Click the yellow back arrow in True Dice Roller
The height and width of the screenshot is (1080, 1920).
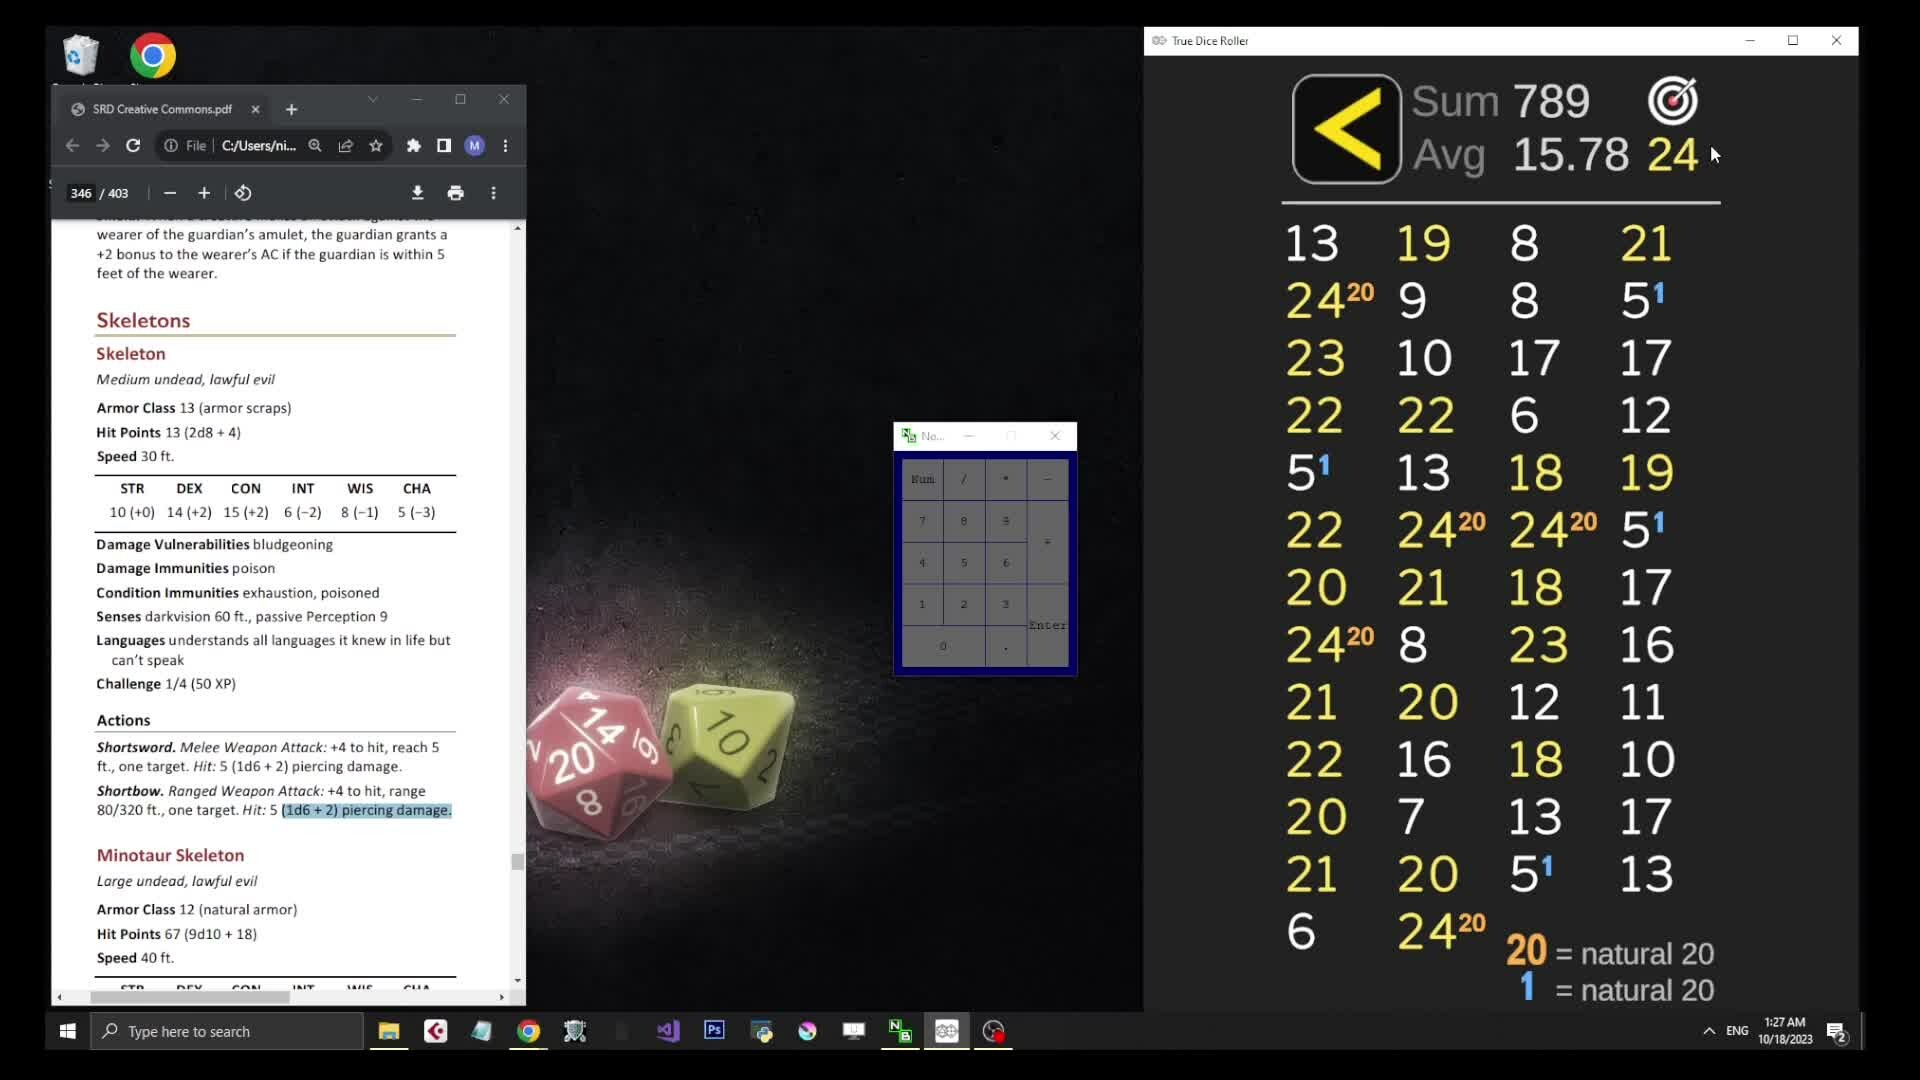click(x=1346, y=129)
